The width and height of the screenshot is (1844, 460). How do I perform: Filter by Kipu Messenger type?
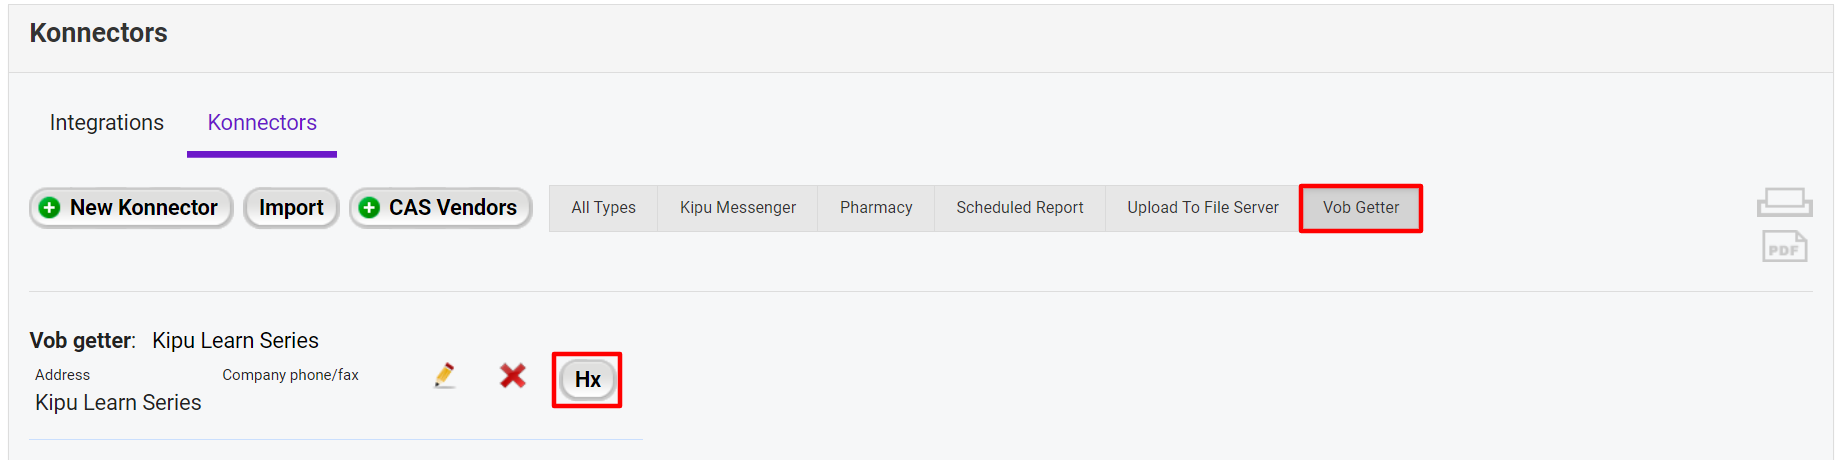click(x=738, y=208)
